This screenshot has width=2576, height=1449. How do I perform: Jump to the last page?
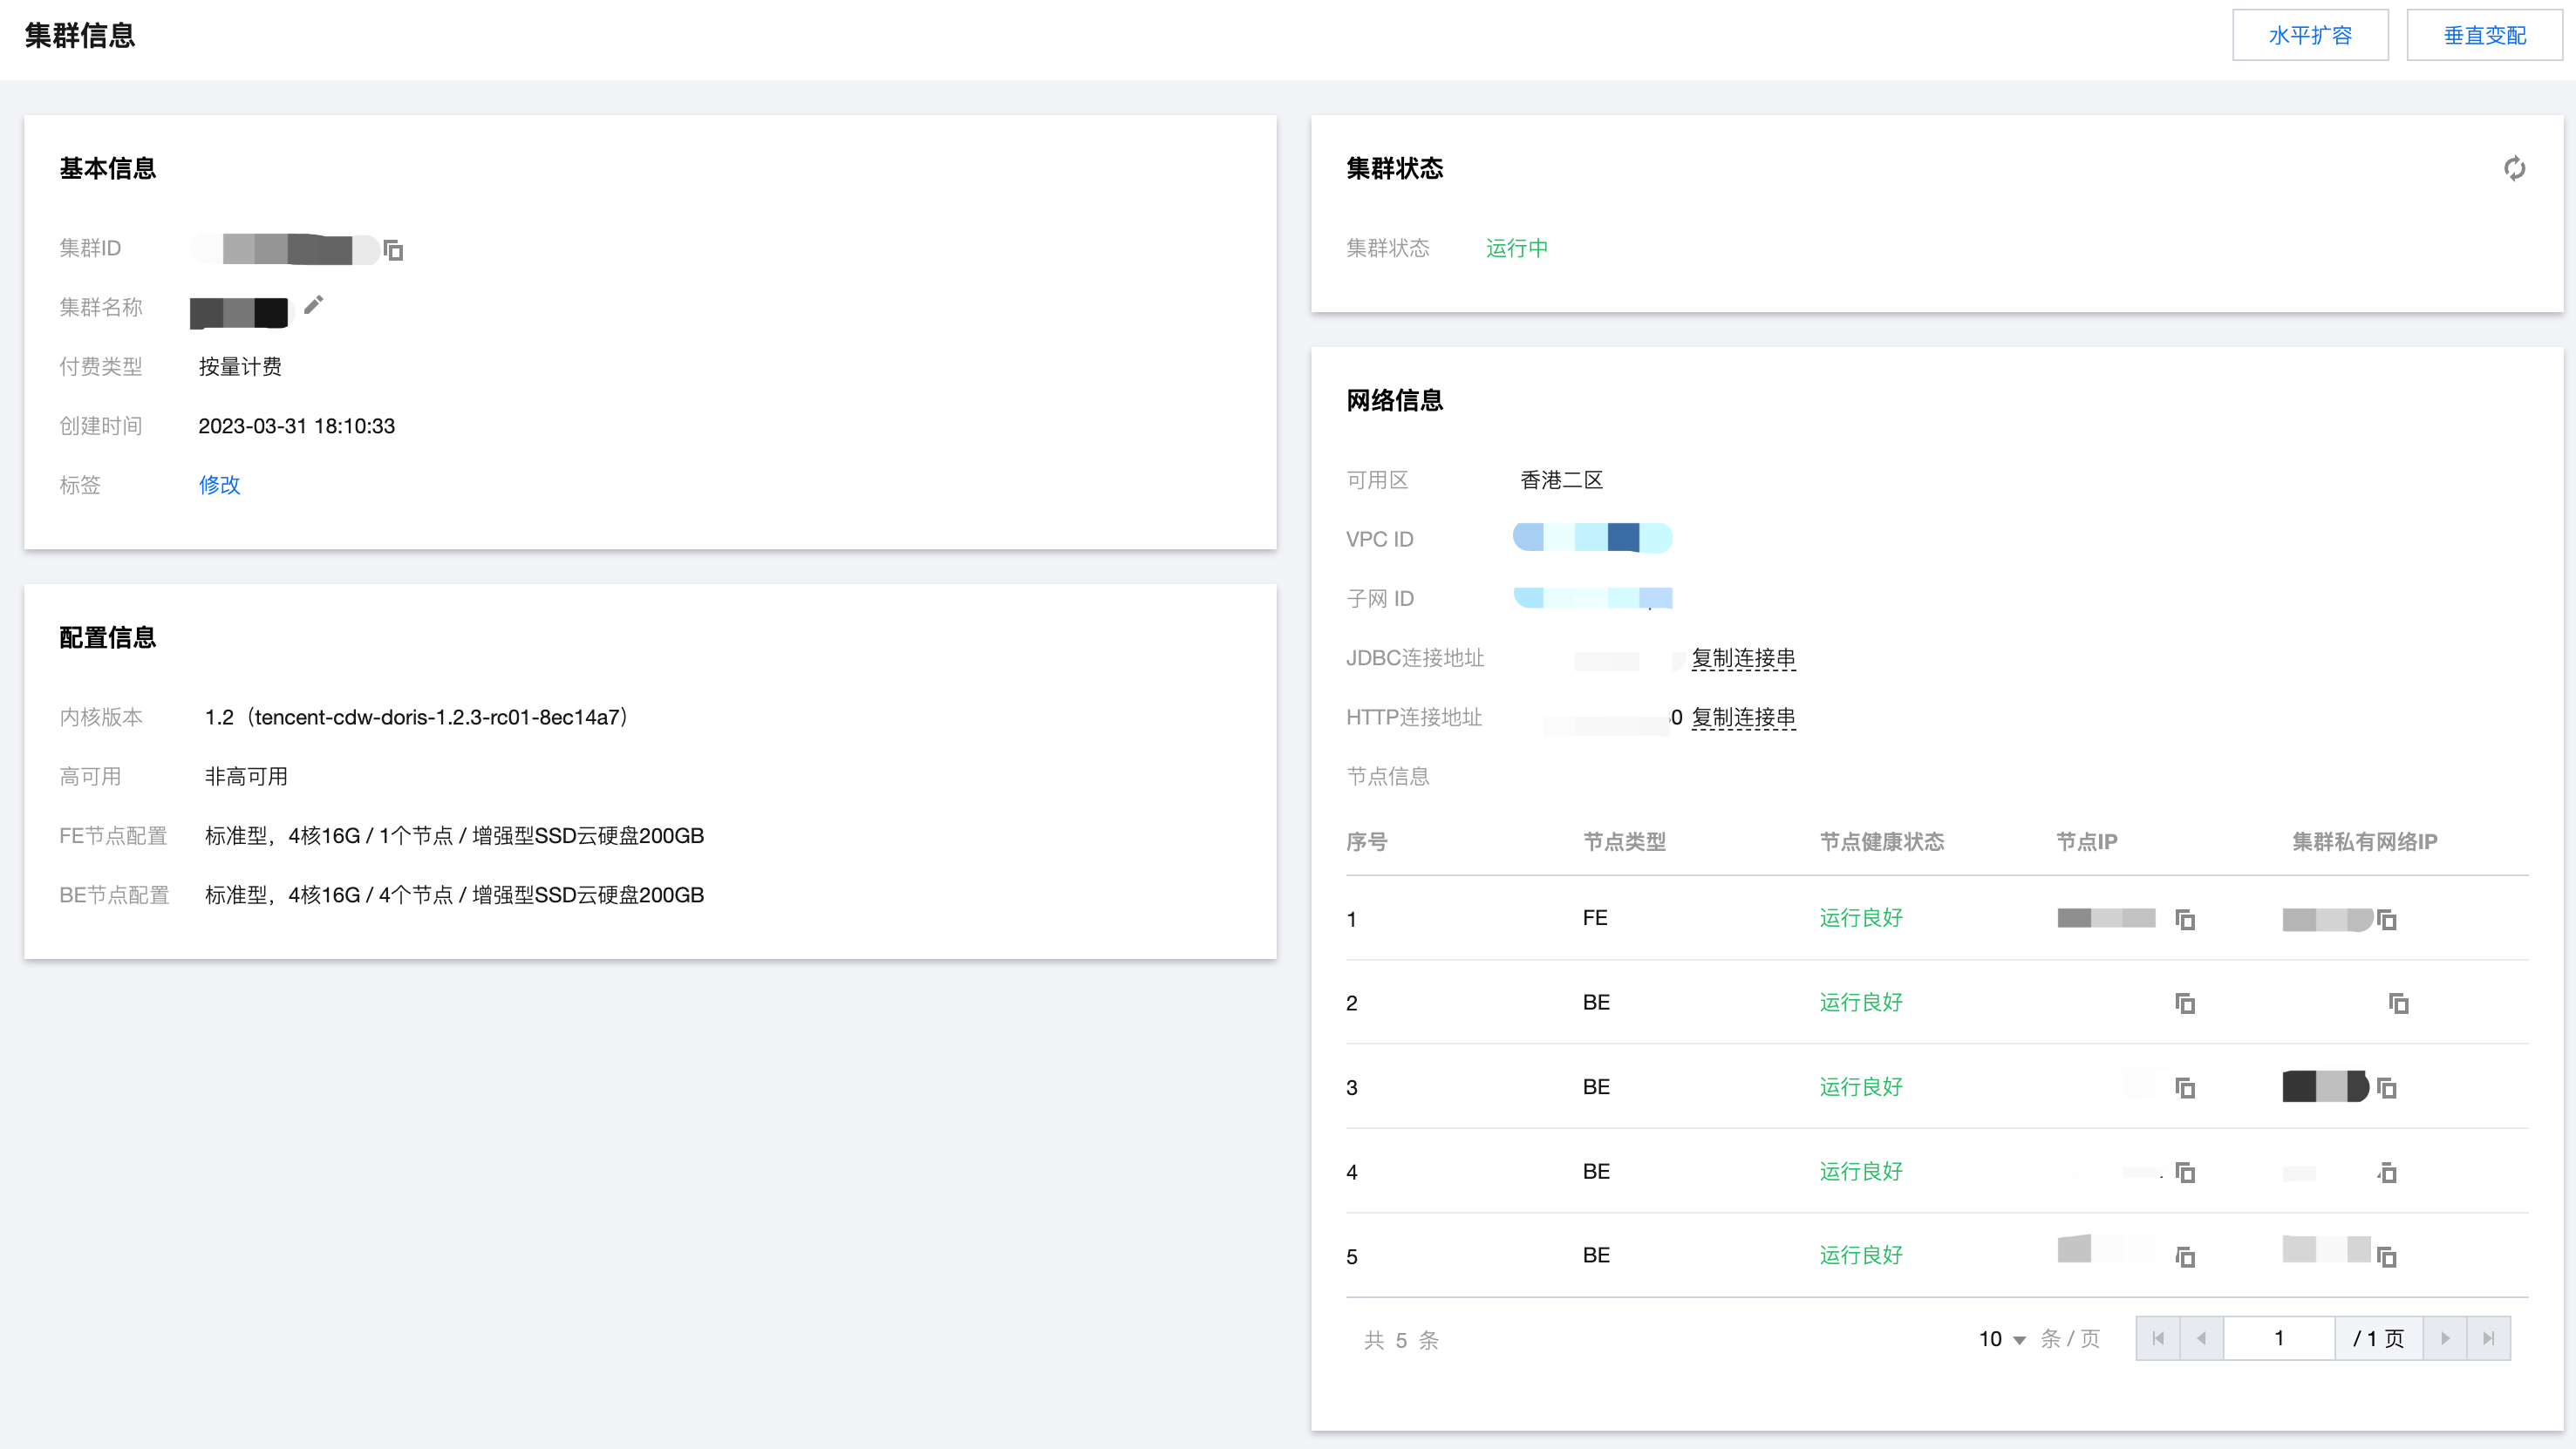pos(2488,1338)
